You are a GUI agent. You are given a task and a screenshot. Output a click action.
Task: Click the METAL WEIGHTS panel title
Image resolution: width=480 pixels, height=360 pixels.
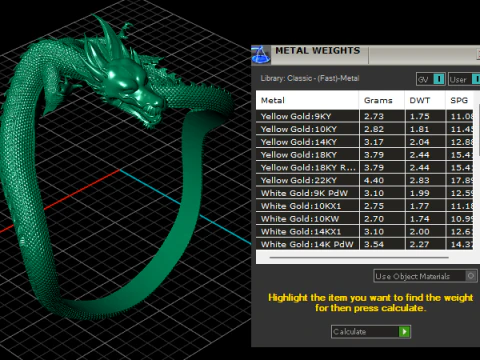(318, 51)
